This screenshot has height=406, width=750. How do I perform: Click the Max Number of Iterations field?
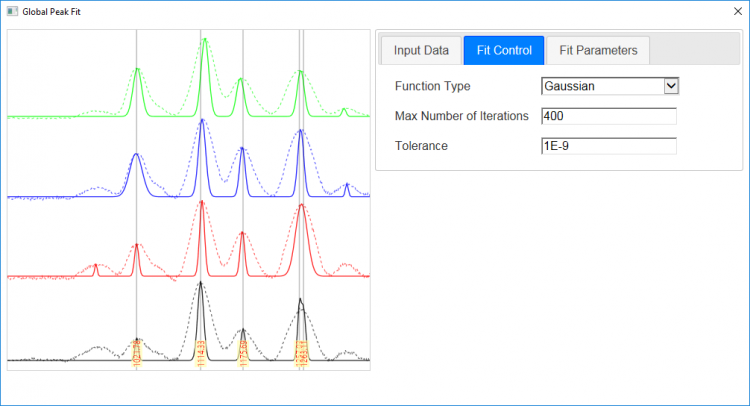click(x=608, y=116)
